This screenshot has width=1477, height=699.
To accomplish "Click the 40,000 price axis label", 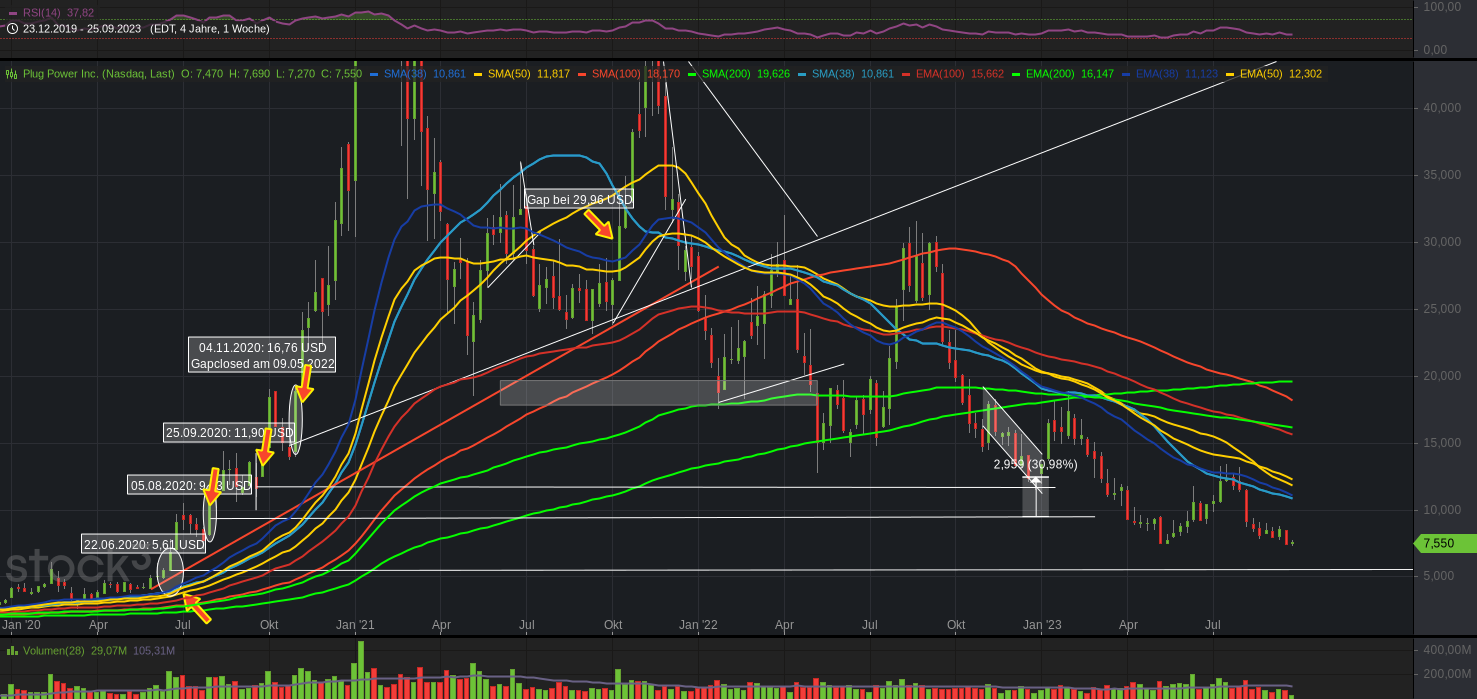I will click(x=1442, y=108).
